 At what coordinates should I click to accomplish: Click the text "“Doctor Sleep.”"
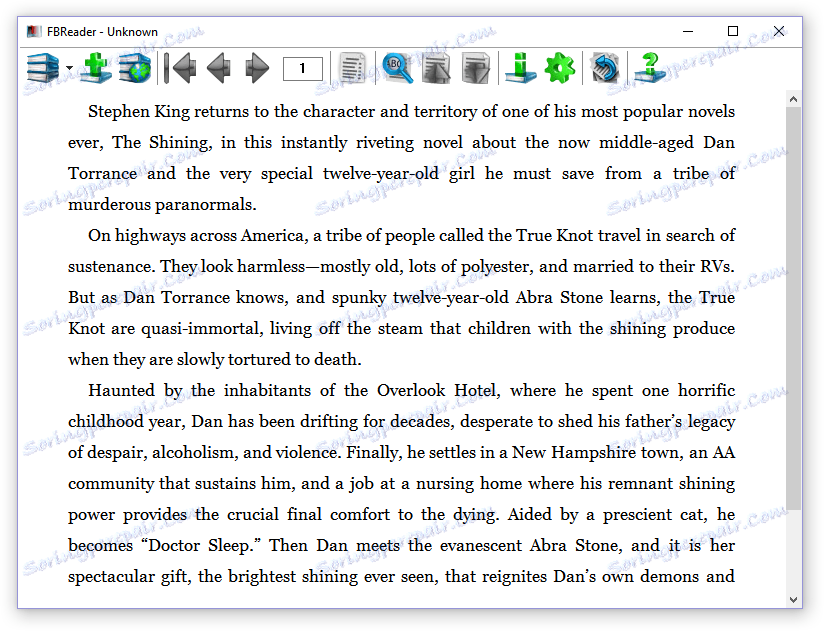pyautogui.click(x=201, y=545)
